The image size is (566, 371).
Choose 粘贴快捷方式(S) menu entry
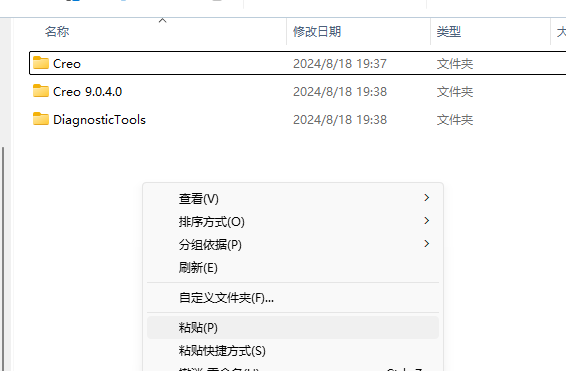click(293, 350)
